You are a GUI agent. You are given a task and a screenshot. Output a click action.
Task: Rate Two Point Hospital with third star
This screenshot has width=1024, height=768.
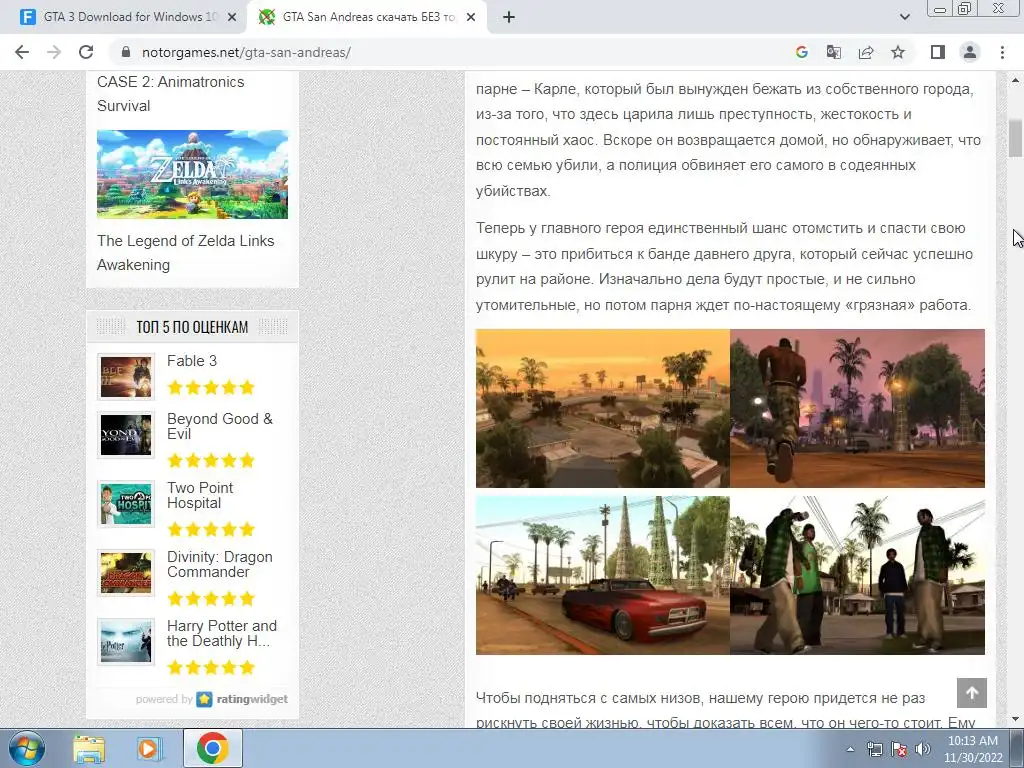[x=210, y=529]
